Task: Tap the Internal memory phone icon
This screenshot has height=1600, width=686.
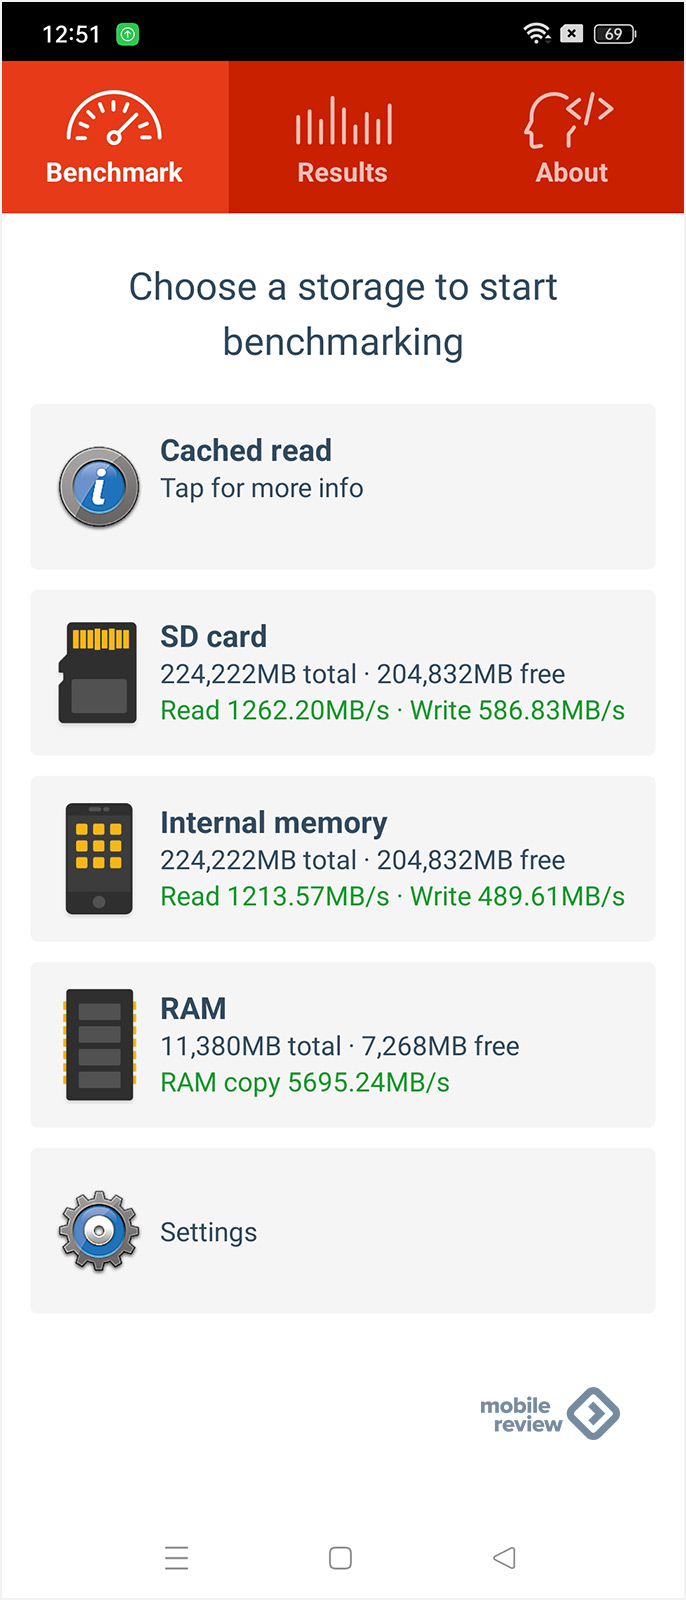Action: [99, 859]
